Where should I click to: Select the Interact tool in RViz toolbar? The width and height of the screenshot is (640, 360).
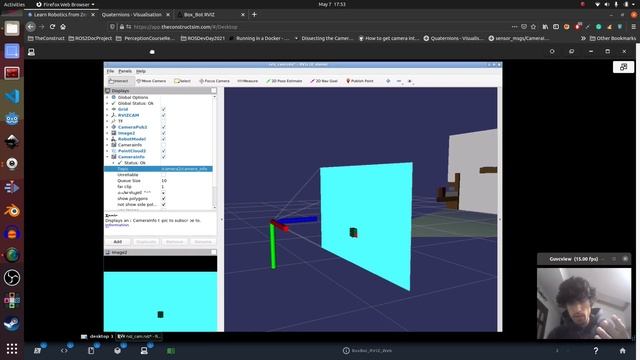click(x=119, y=81)
